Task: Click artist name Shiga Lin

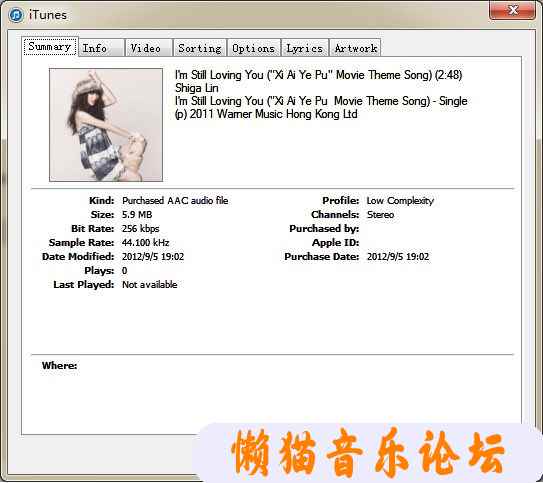Action: 196,88
